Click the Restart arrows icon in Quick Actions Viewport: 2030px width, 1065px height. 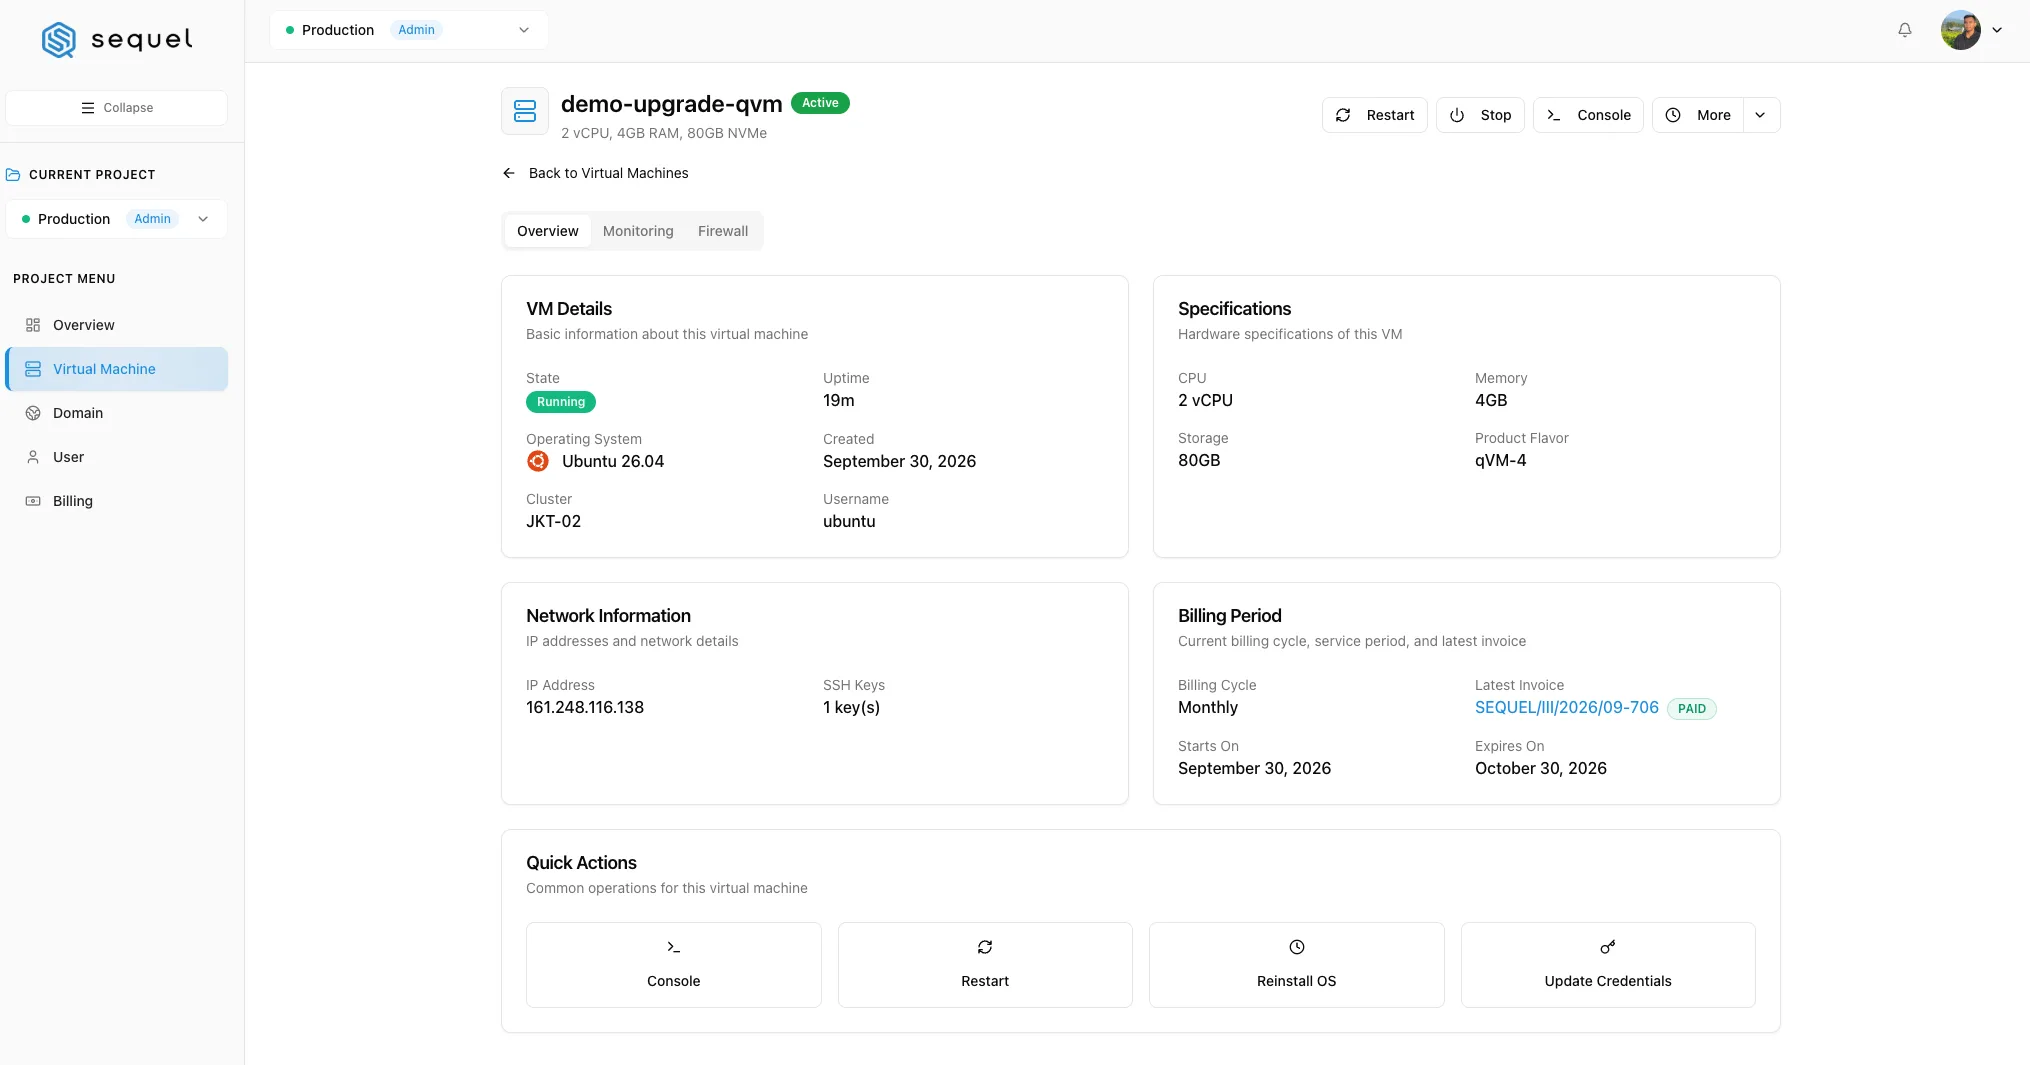pyautogui.click(x=985, y=947)
